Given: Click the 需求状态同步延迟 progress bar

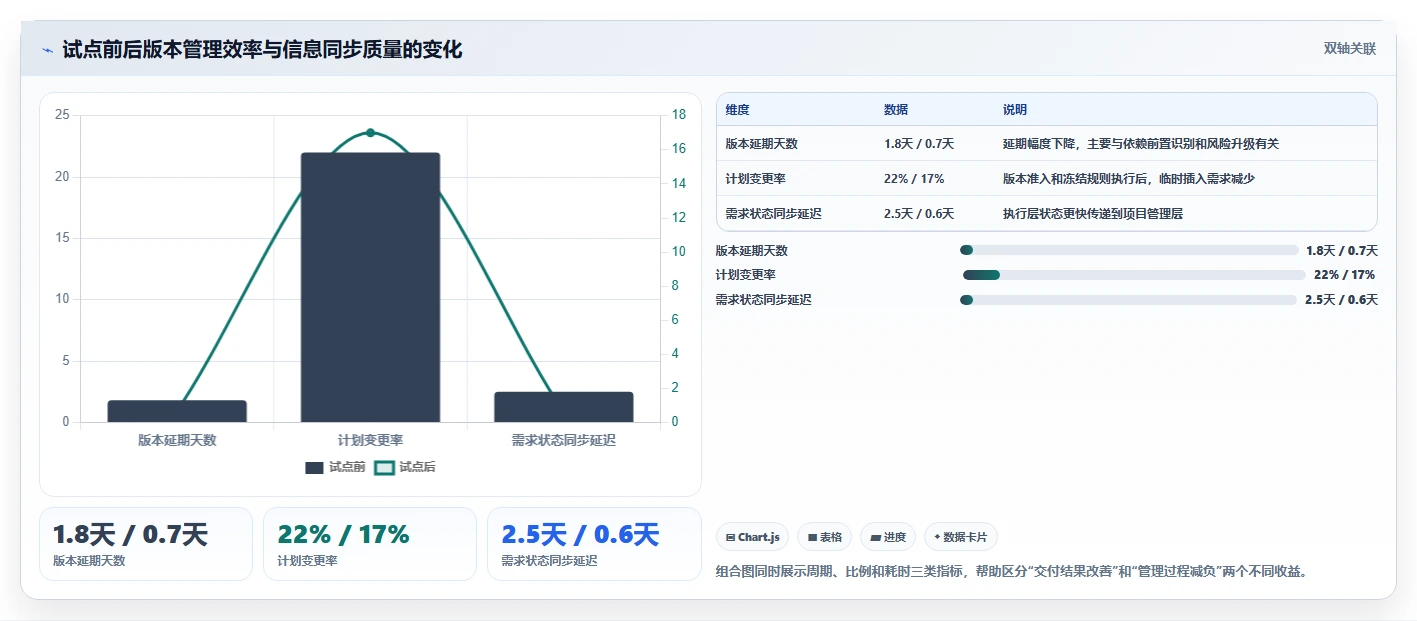Looking at the screenshot, I should [1128, 300].
